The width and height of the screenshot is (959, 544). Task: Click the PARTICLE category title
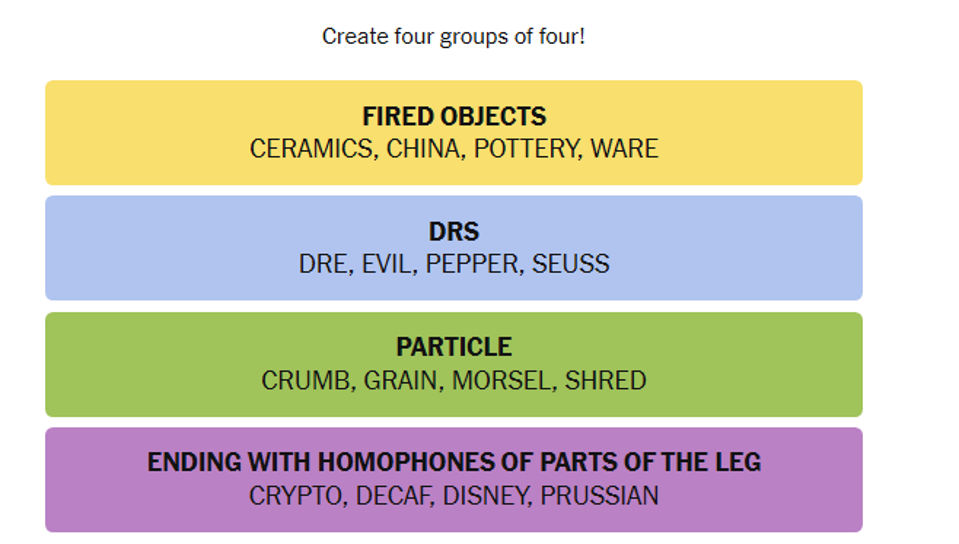pyautogui.click(x=454, y=347)
